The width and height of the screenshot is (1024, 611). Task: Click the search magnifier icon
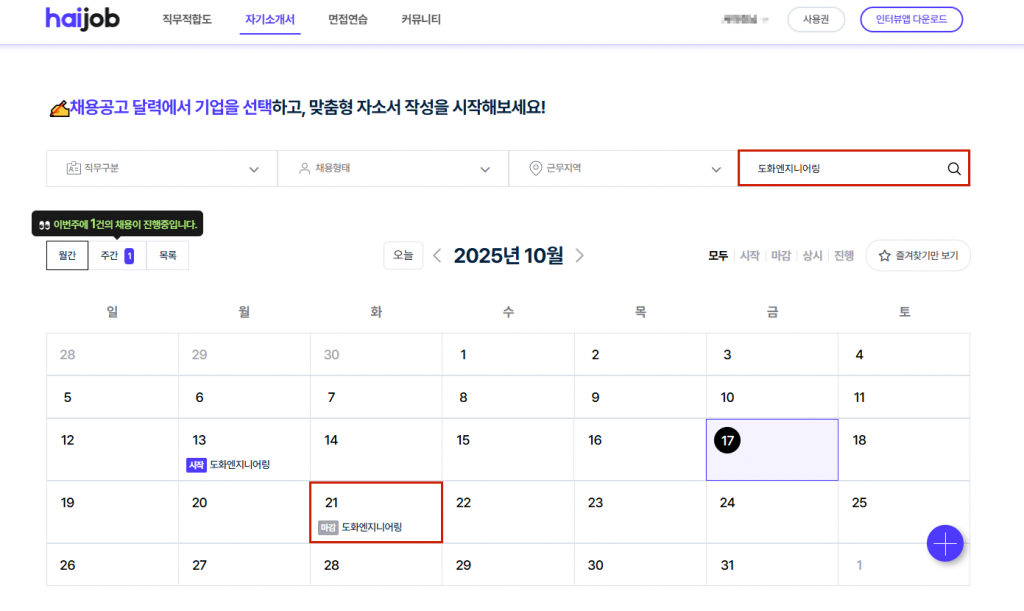tap(953, 169)
